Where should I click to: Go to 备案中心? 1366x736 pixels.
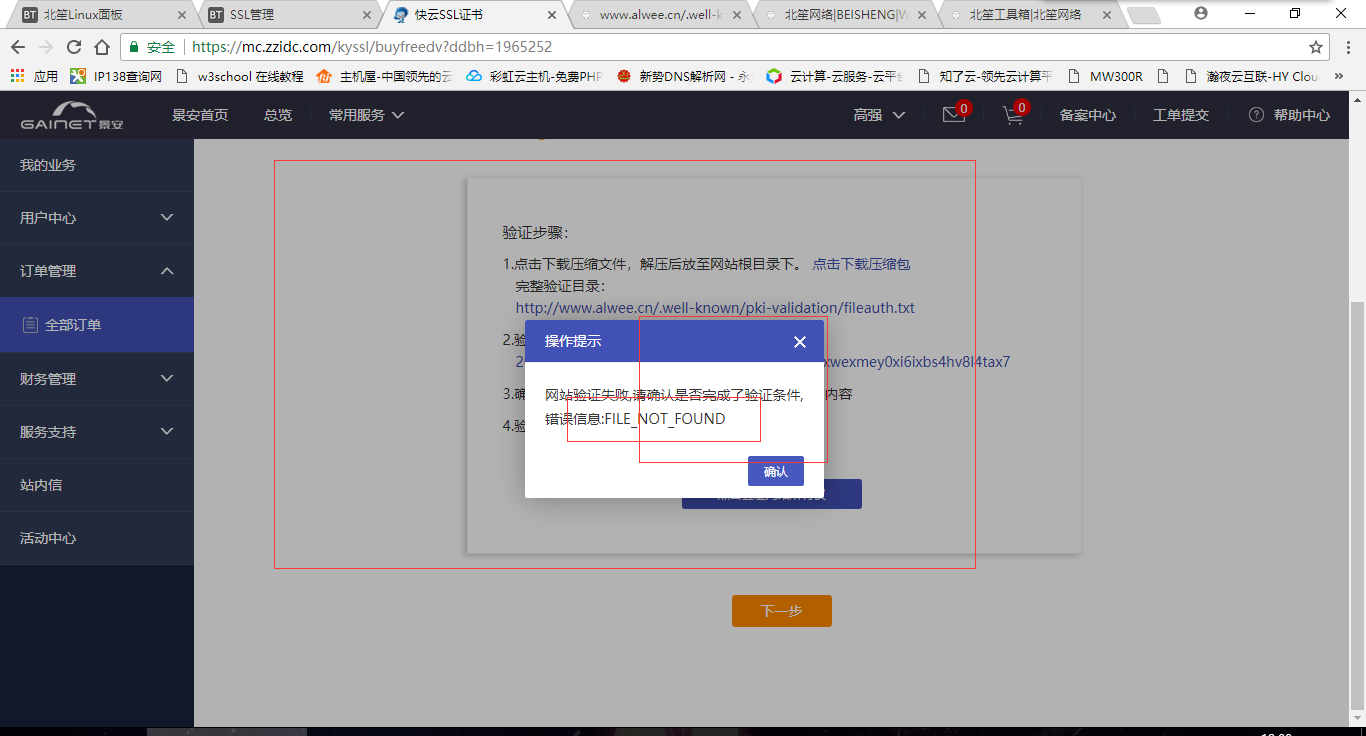pos(1088,115)
